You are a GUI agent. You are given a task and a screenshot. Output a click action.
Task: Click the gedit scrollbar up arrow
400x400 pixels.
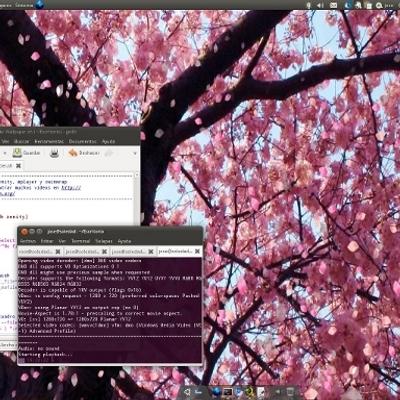coord(137,175)
